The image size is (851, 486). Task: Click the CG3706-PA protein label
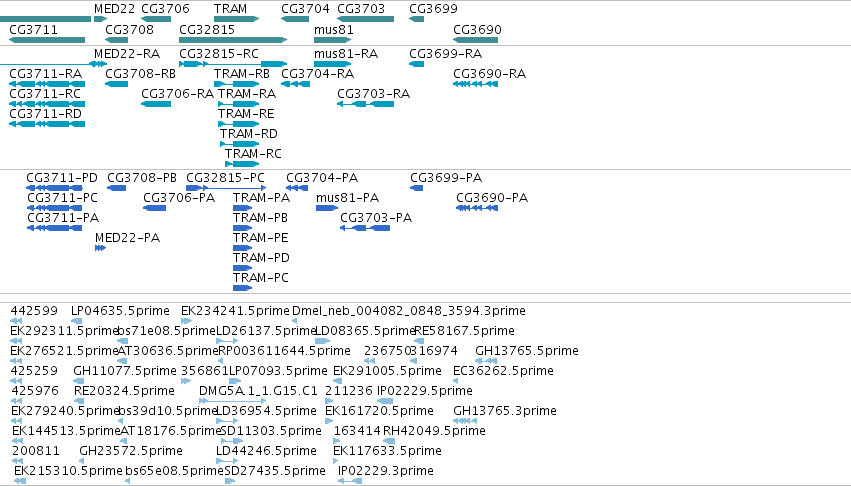[x=179, y=198]
